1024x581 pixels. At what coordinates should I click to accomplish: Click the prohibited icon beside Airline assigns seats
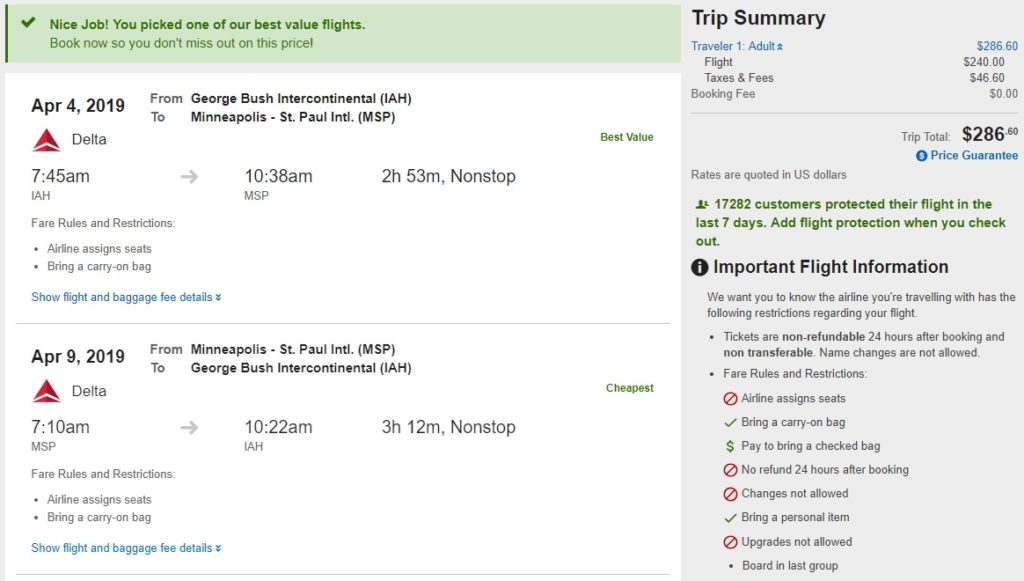click(x=730, y=398)
